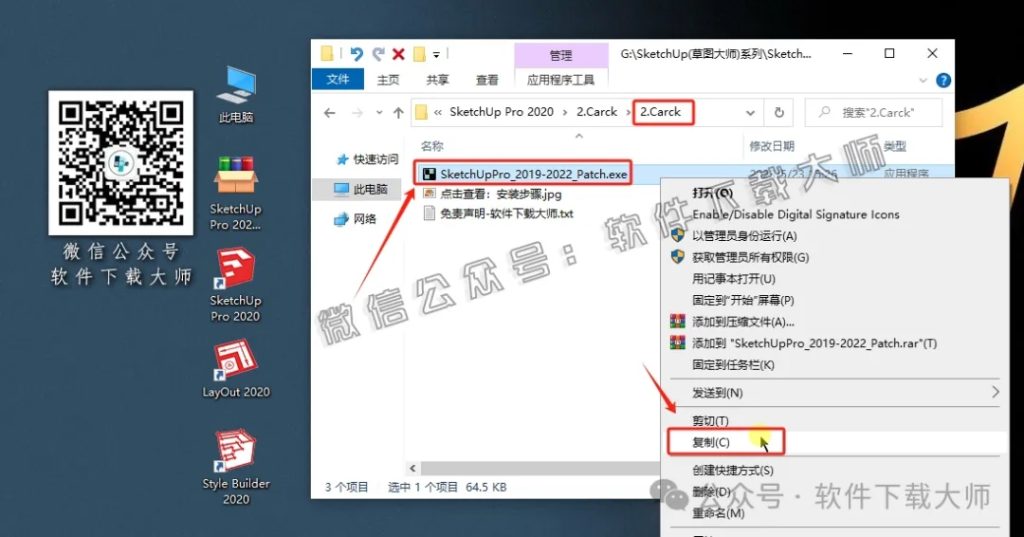Click the 搜索"2.Carck" search box
The width and height of the screenshot is (1024, 537).
[x=873, y=113]
